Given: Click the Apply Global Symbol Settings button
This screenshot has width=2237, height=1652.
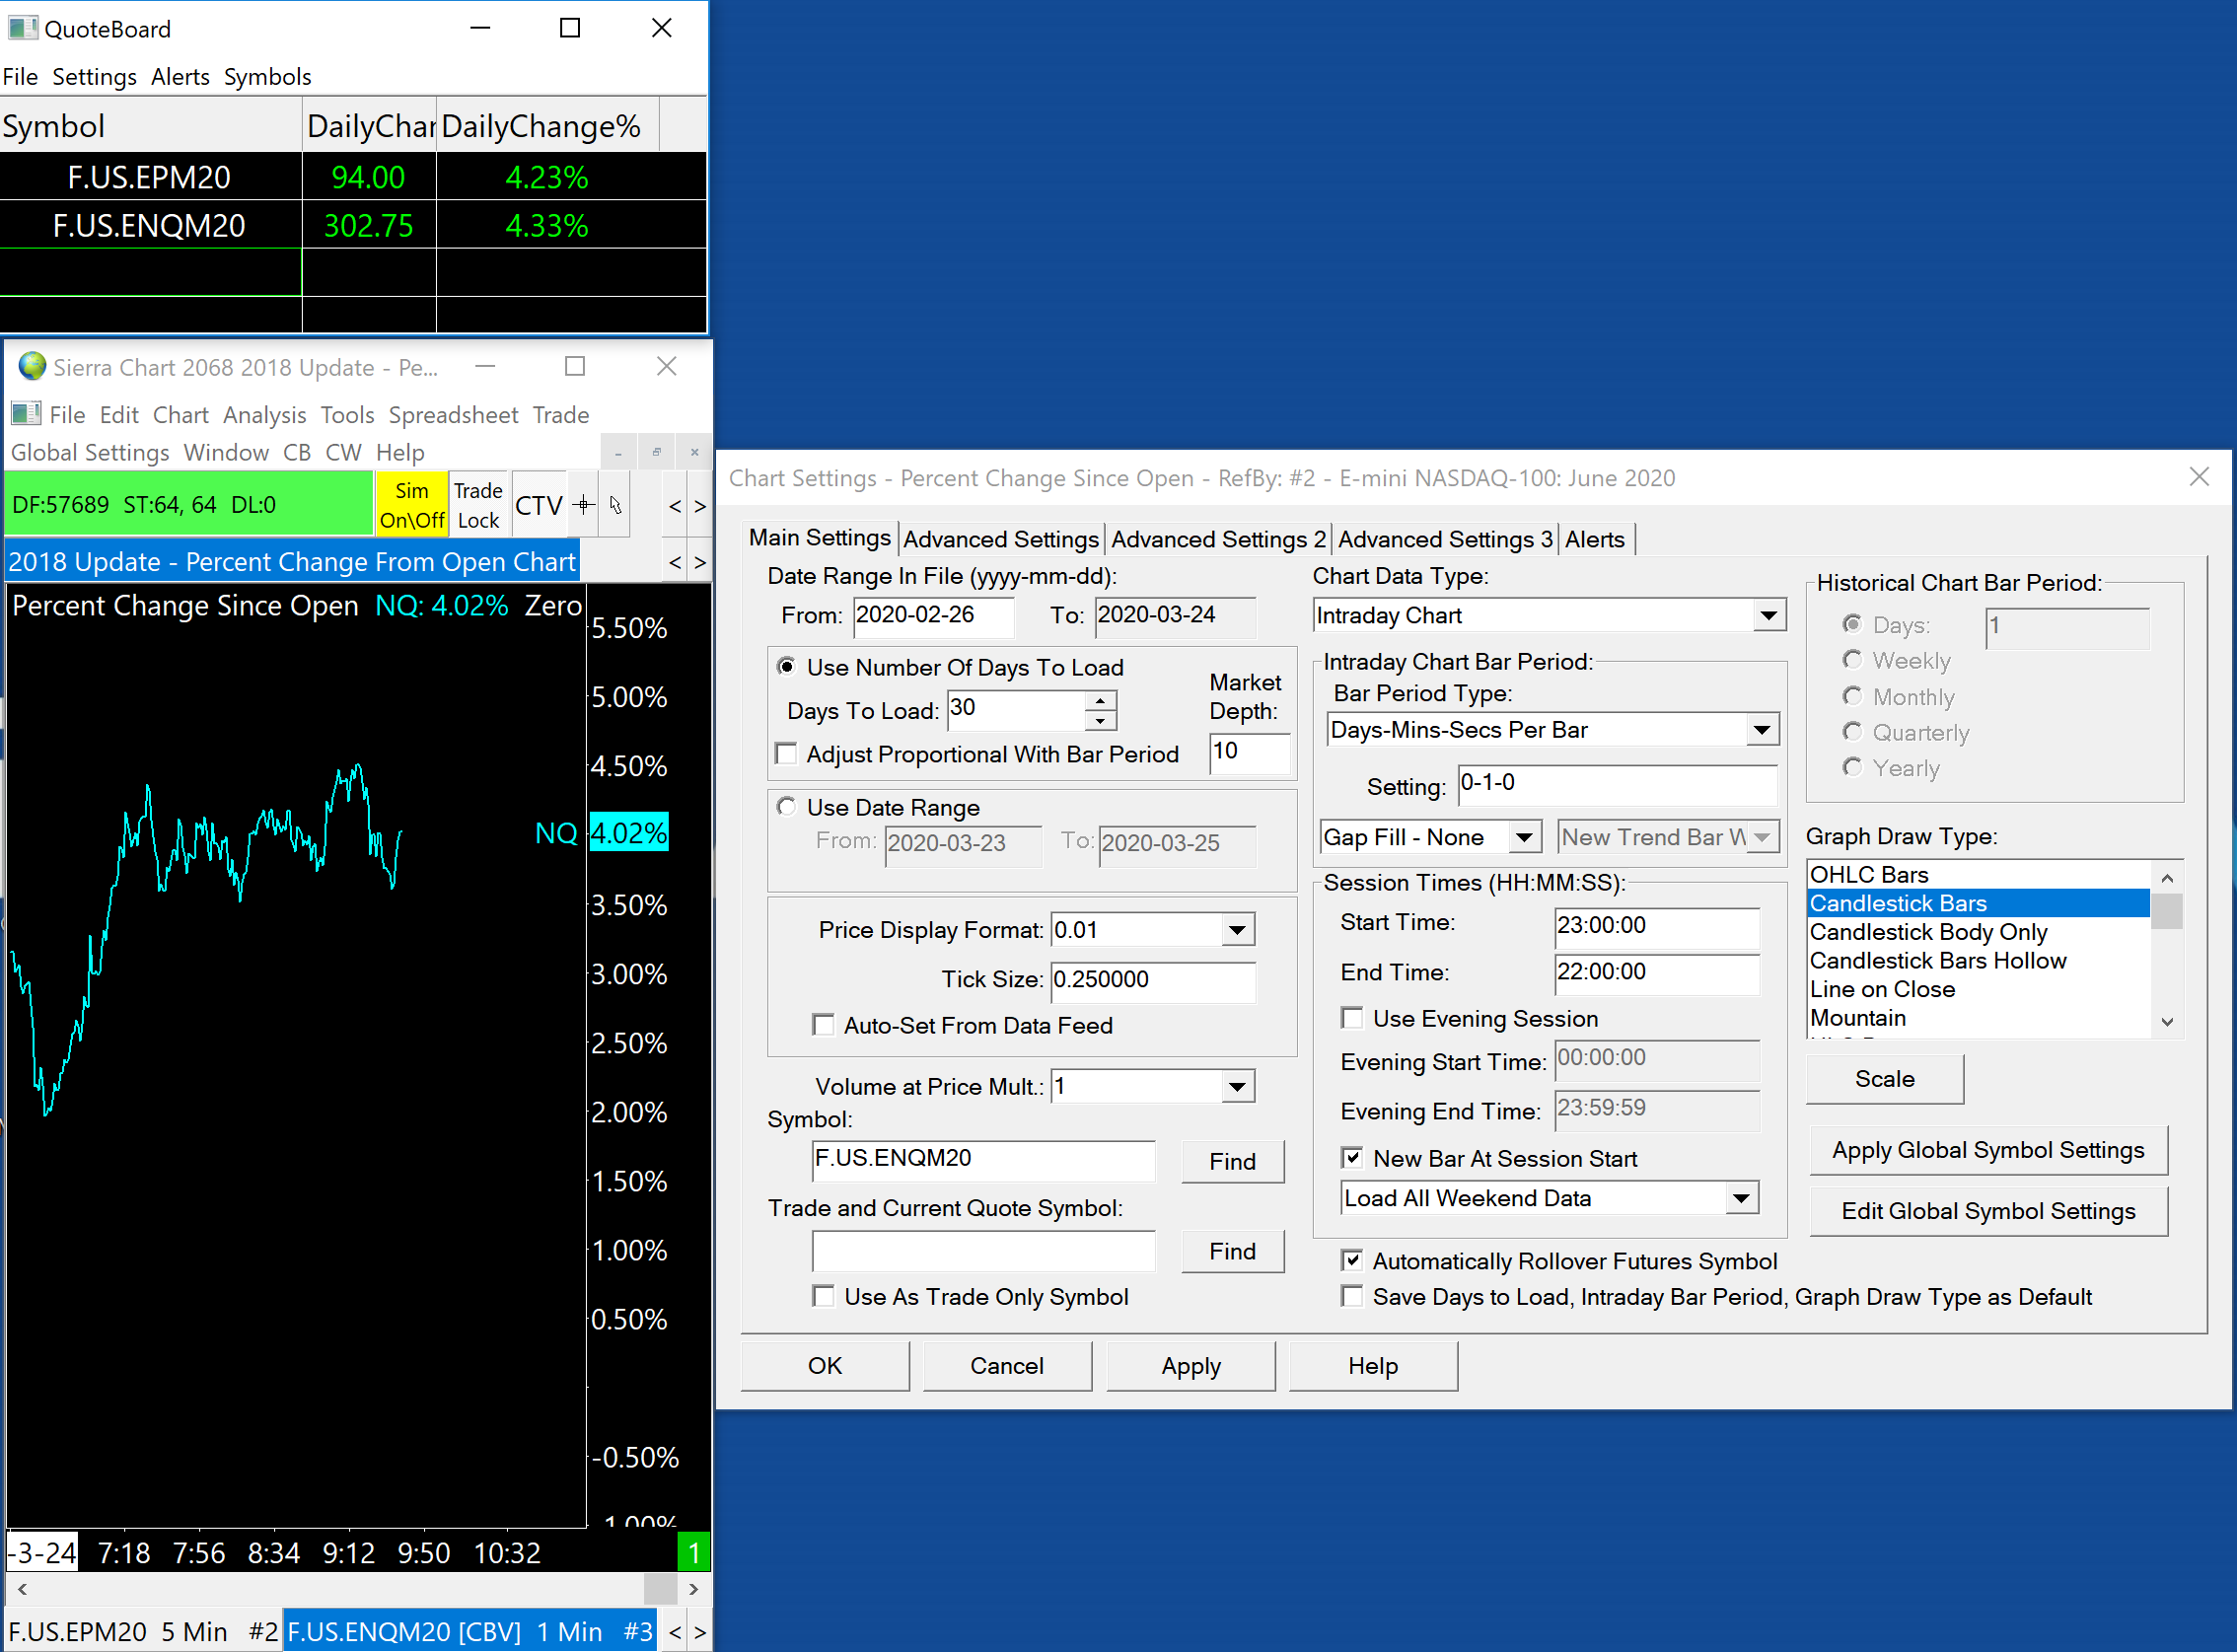Looking at the screenshot, I should [x=1987, y=1150].
